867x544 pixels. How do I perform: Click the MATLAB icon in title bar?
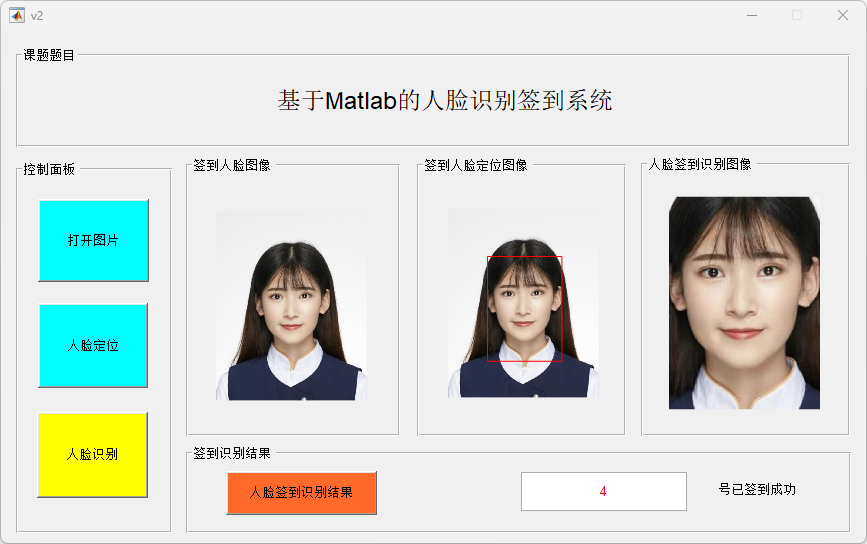(x=17, y=15)
